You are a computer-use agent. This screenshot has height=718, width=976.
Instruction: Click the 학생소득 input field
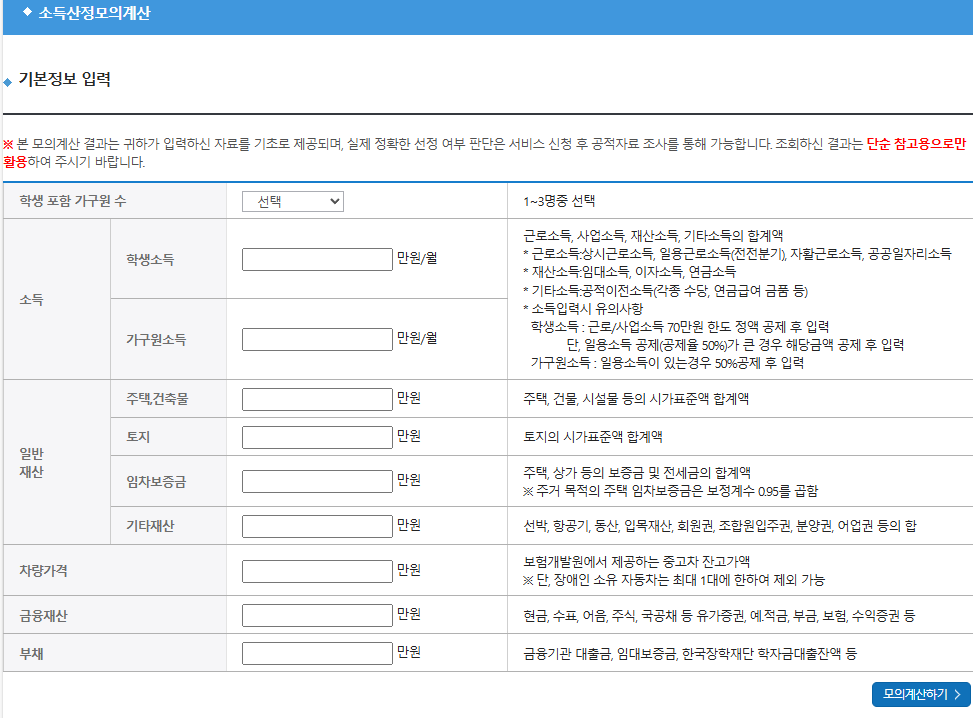pos(316,258)
